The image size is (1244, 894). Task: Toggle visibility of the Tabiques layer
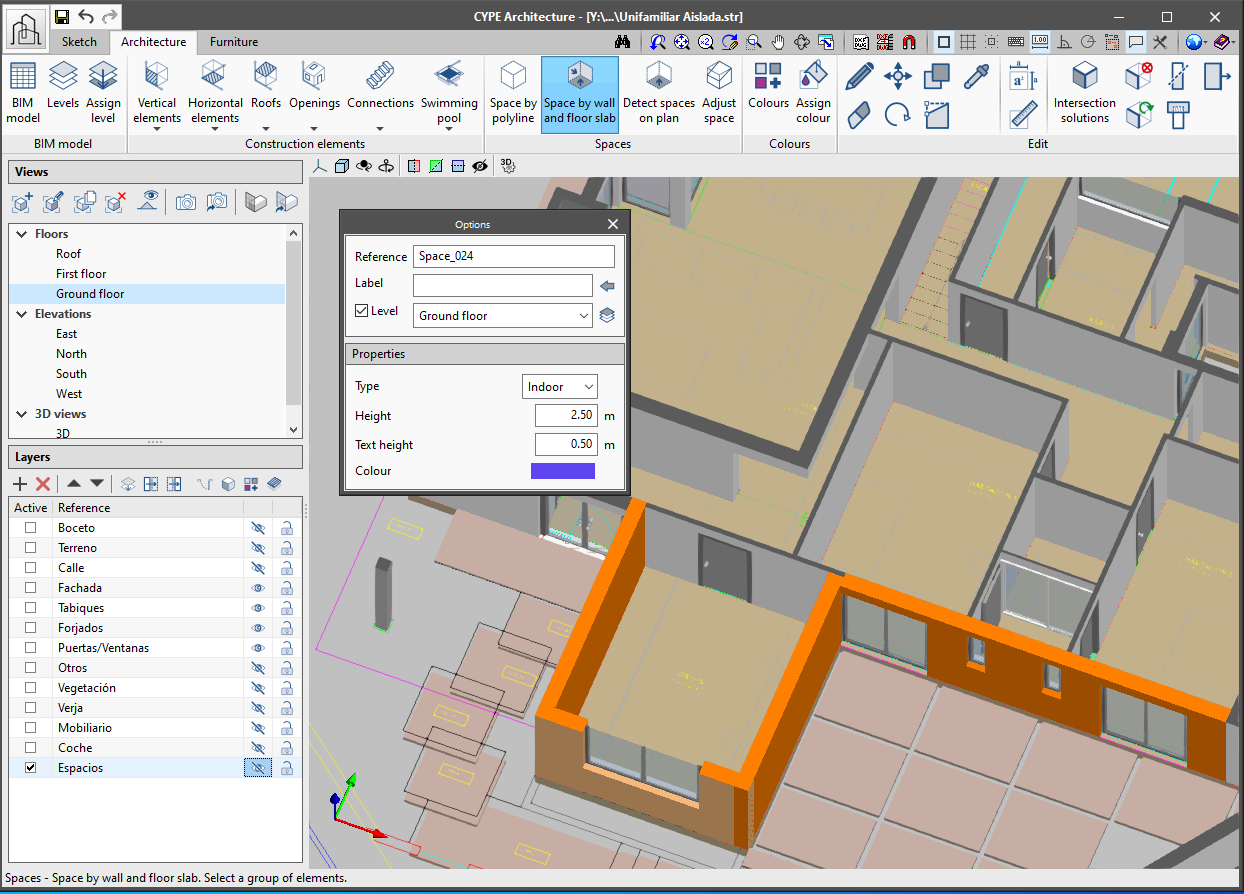258,608
